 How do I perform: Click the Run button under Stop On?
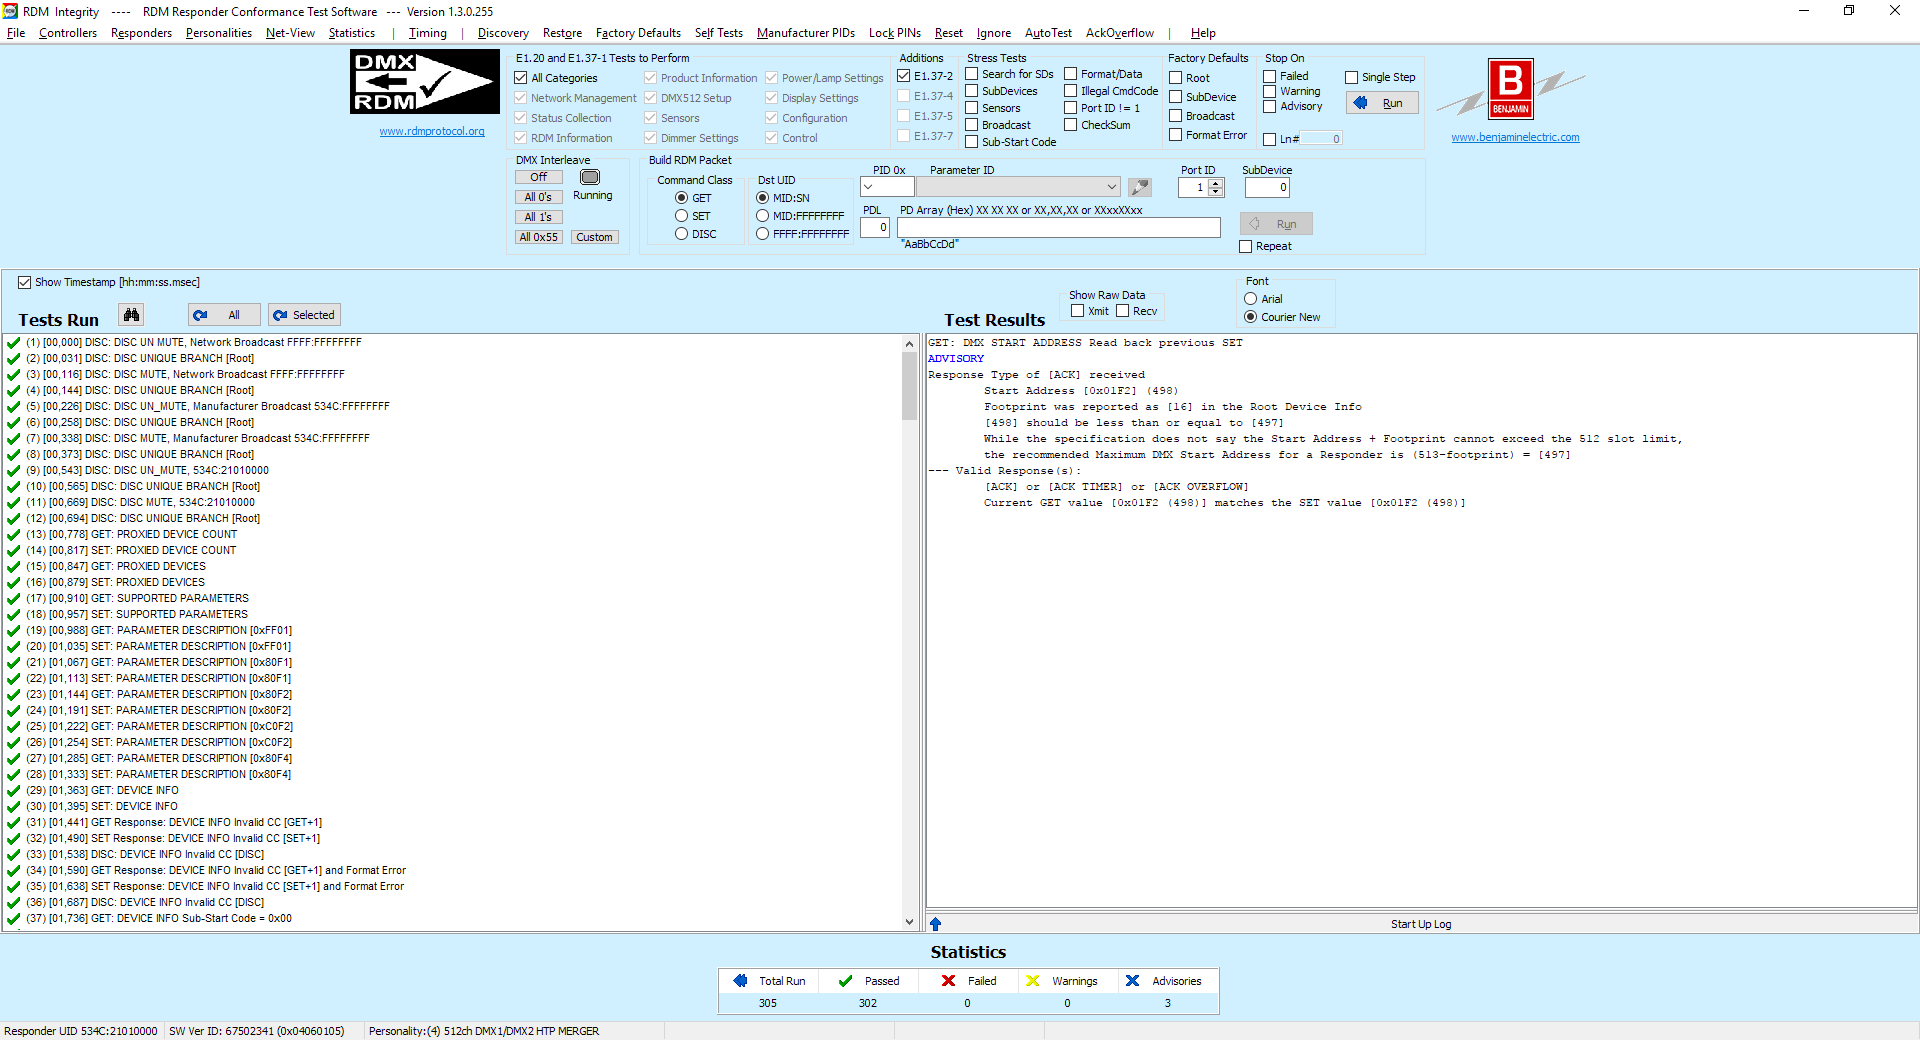click(x=1382, y=103)
